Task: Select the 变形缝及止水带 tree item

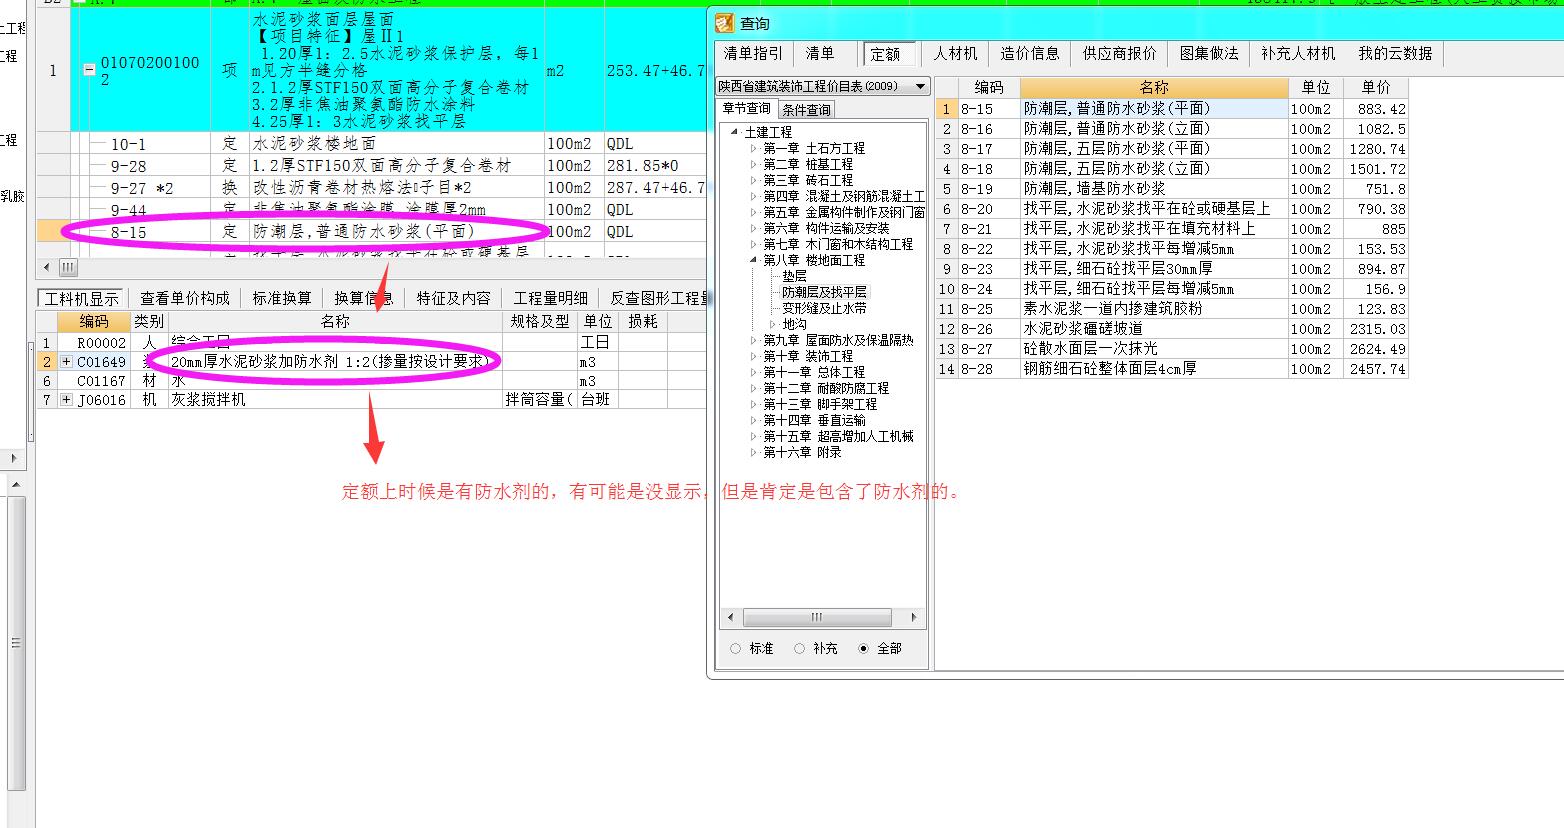Action: [825, 308]
